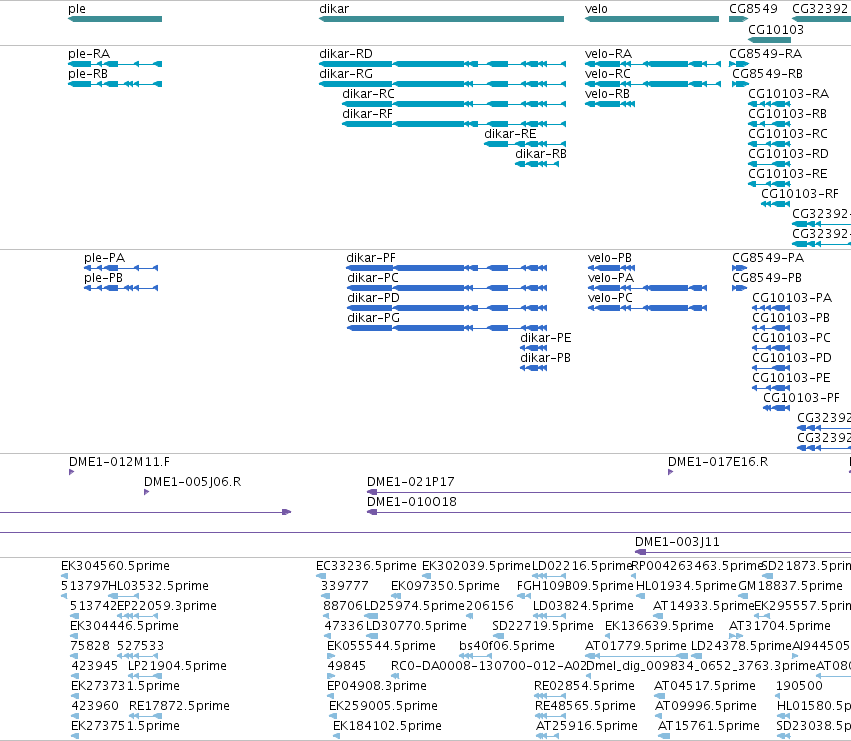Select the velo-PB protein feature

pyautogui.click(x=611, y=268)
